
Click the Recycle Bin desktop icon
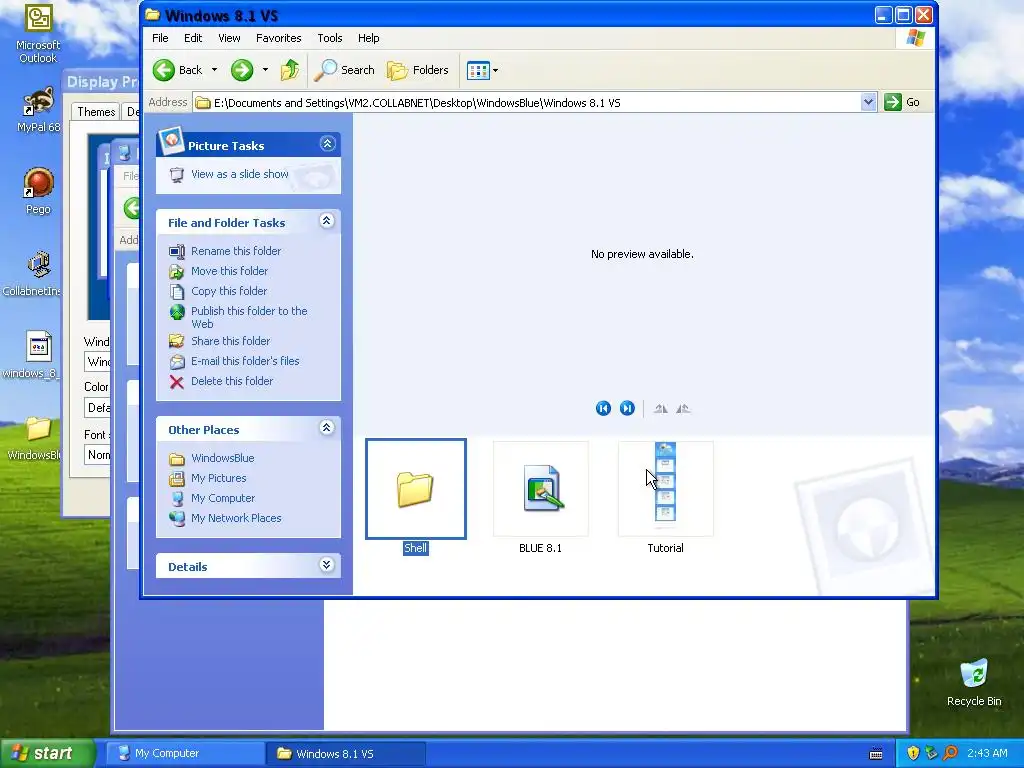tap(974, 683)
